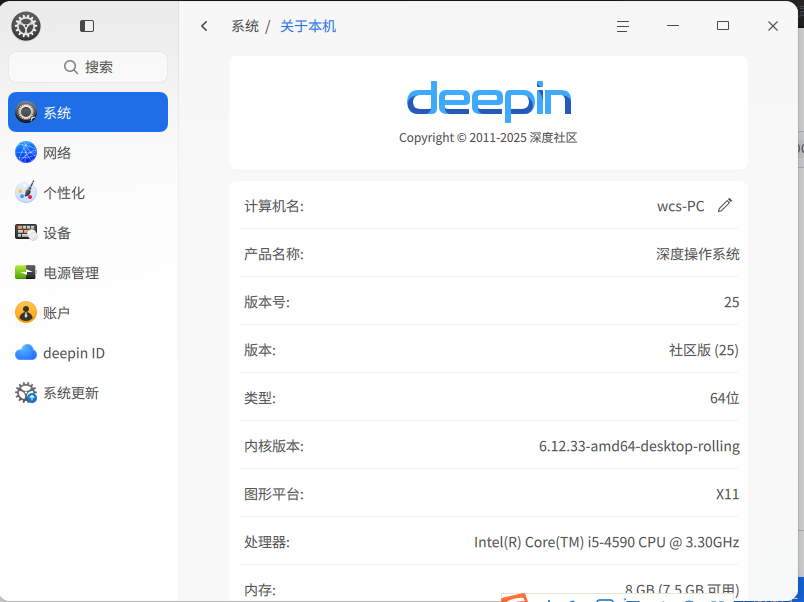This screenshot has width=804, height=602.
Task: Click graphics platform value X11
Action: tap(727, 494)
